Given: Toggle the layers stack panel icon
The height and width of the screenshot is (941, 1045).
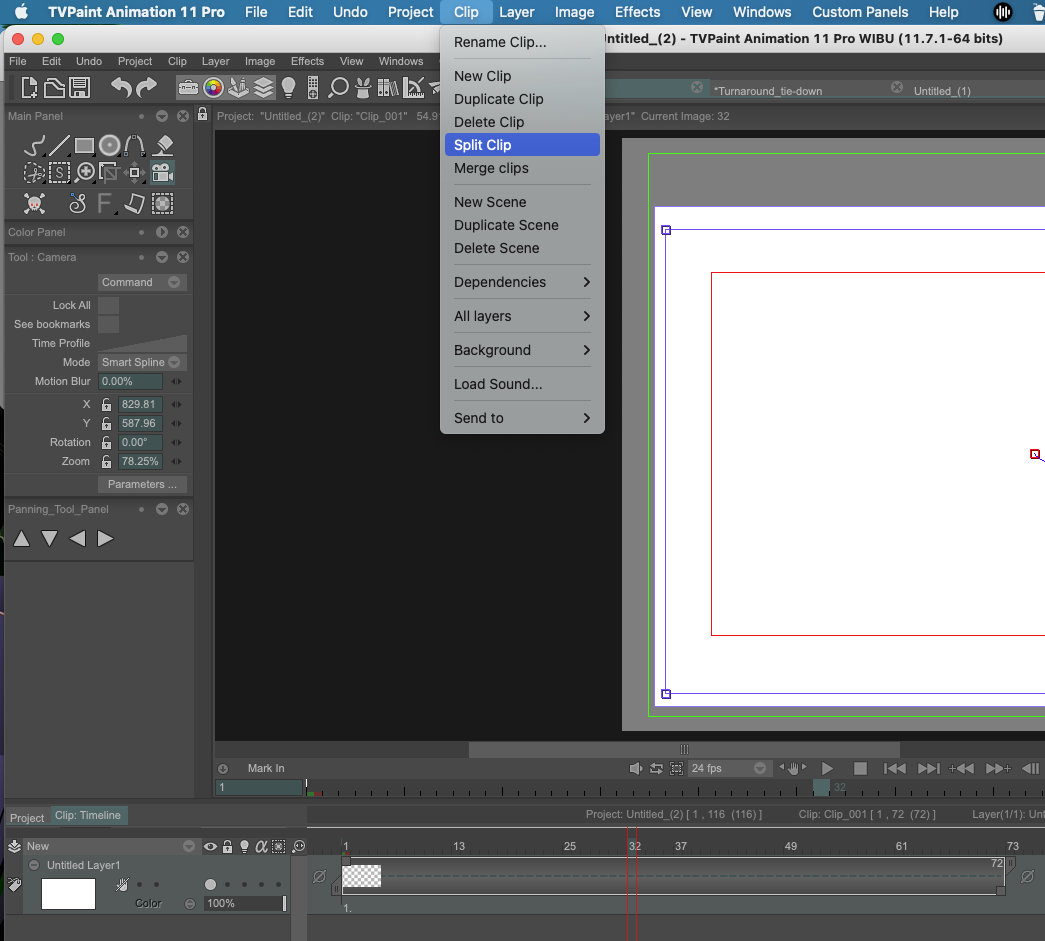Looking at the screenshot, I should coord(264,87).
